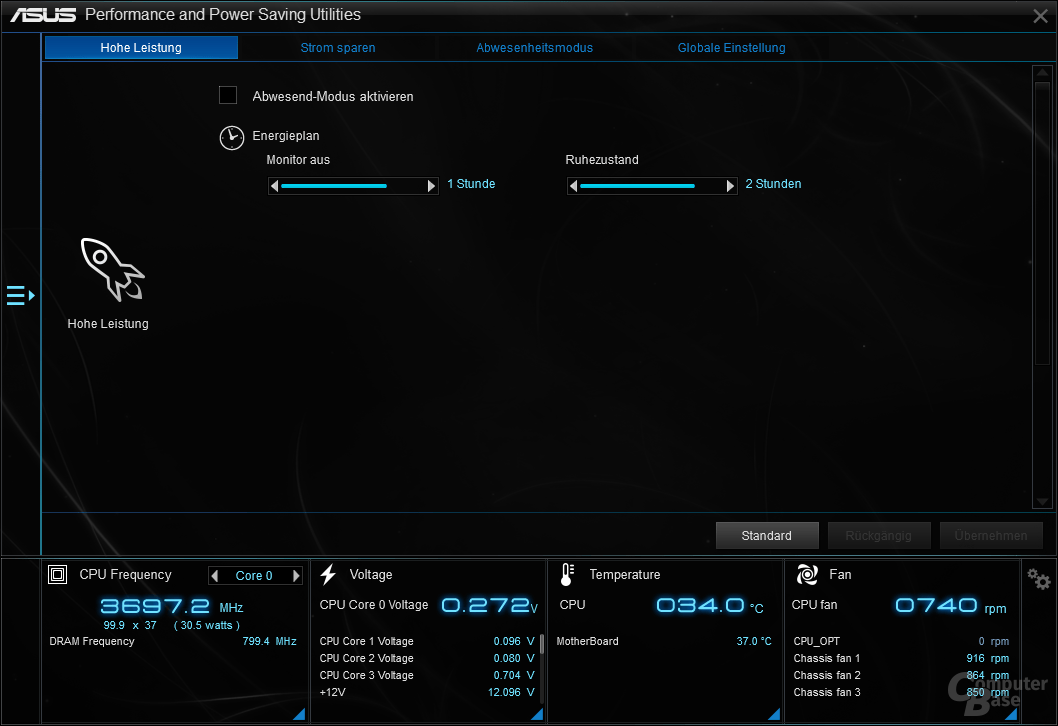Open the left sidebar menu icon
Screen dimensions: 1058x726
20,296
